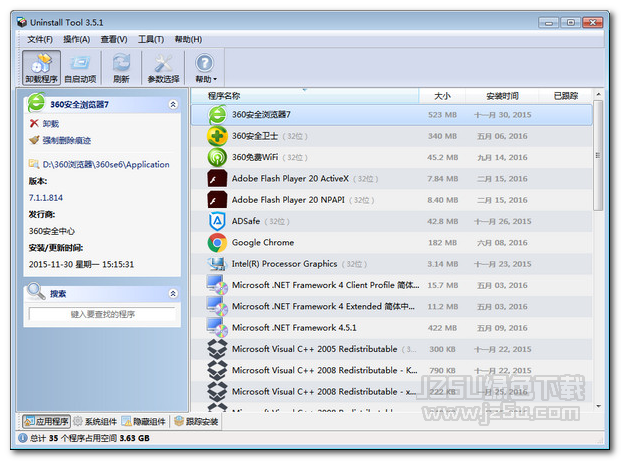This screenshot has width=621, height=461.
Task: Switch to the 系统组件 tab
Action: (95, 421)
